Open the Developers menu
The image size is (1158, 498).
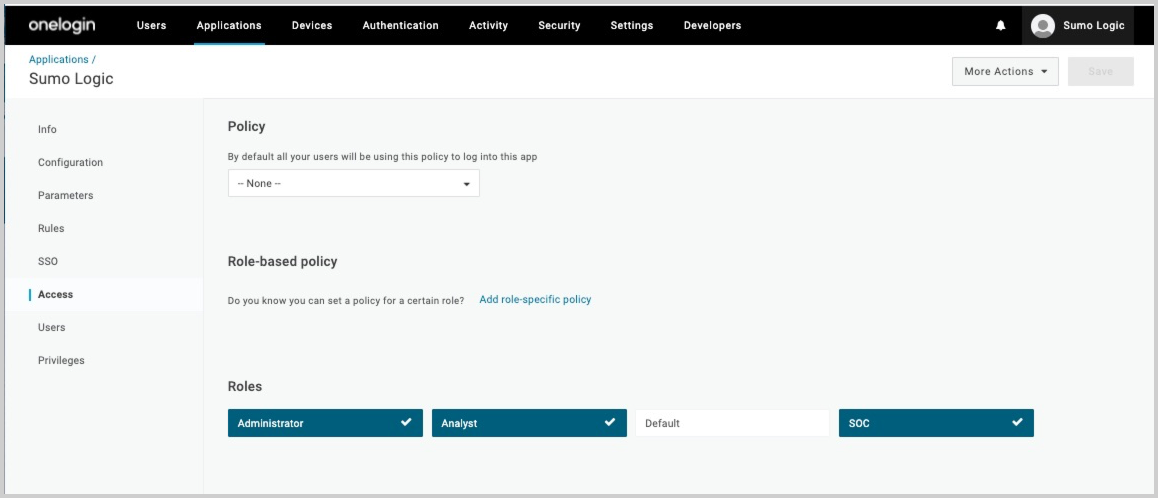click(712, 26)
